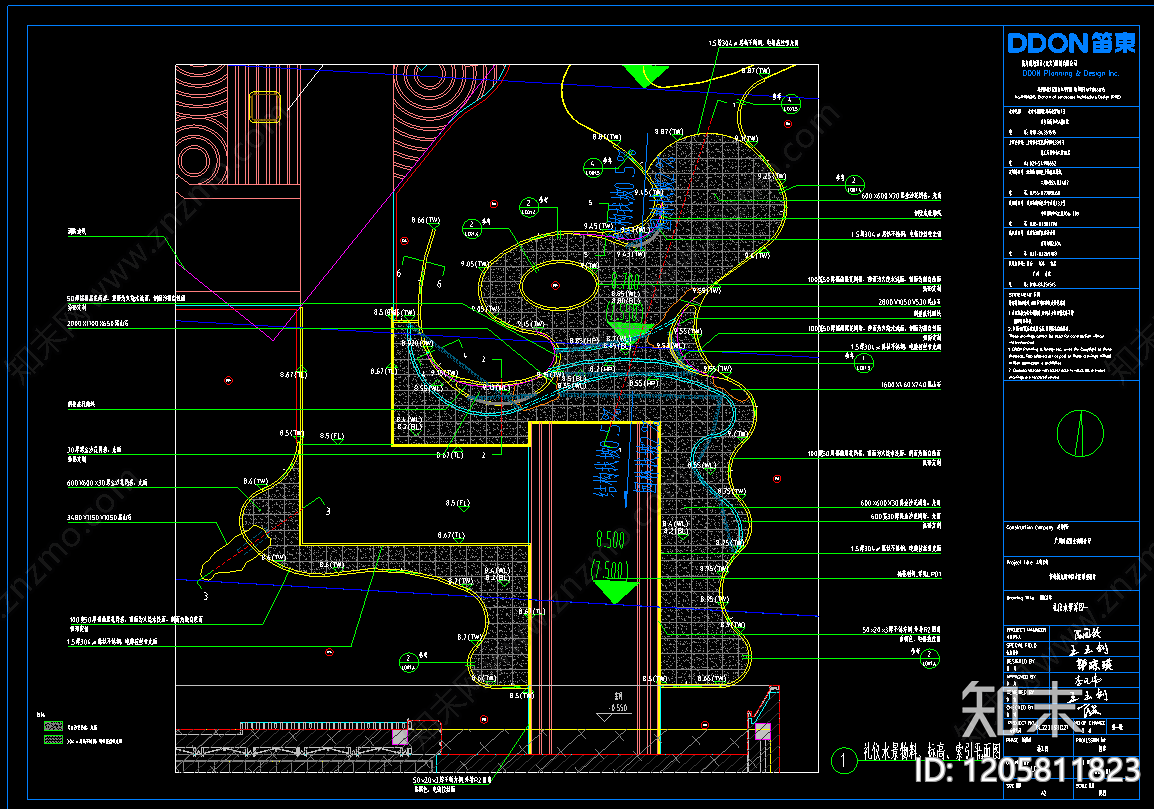This screenshot has height=809, width=1154.
Task: Click the yellow rounded square in the pink striped area
Action: [264, 107]
